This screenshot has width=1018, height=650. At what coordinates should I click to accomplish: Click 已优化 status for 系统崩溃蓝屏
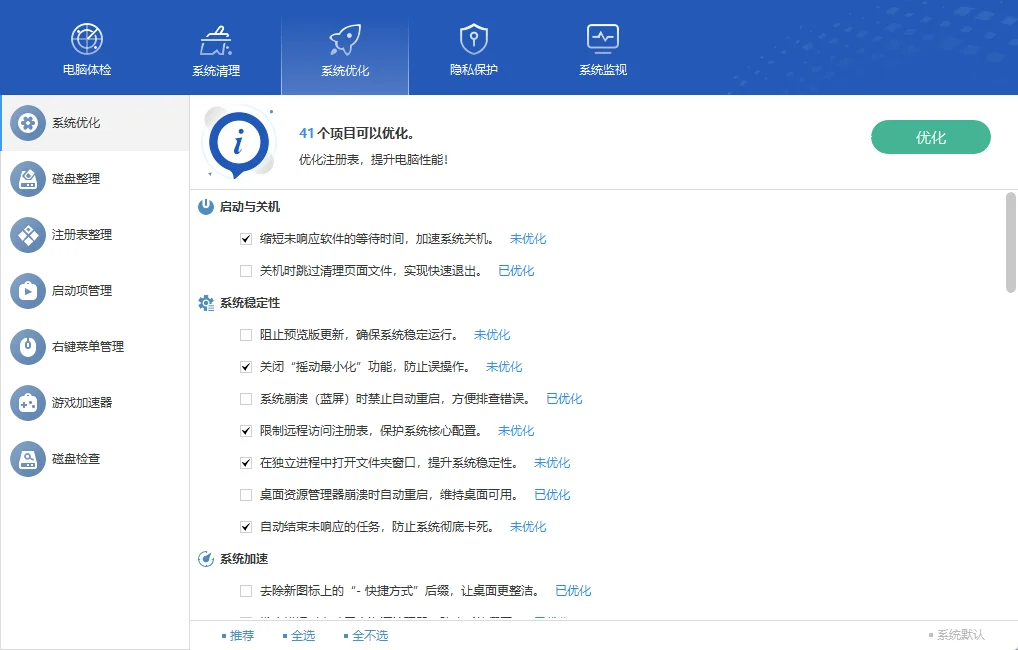coord(564,399)
